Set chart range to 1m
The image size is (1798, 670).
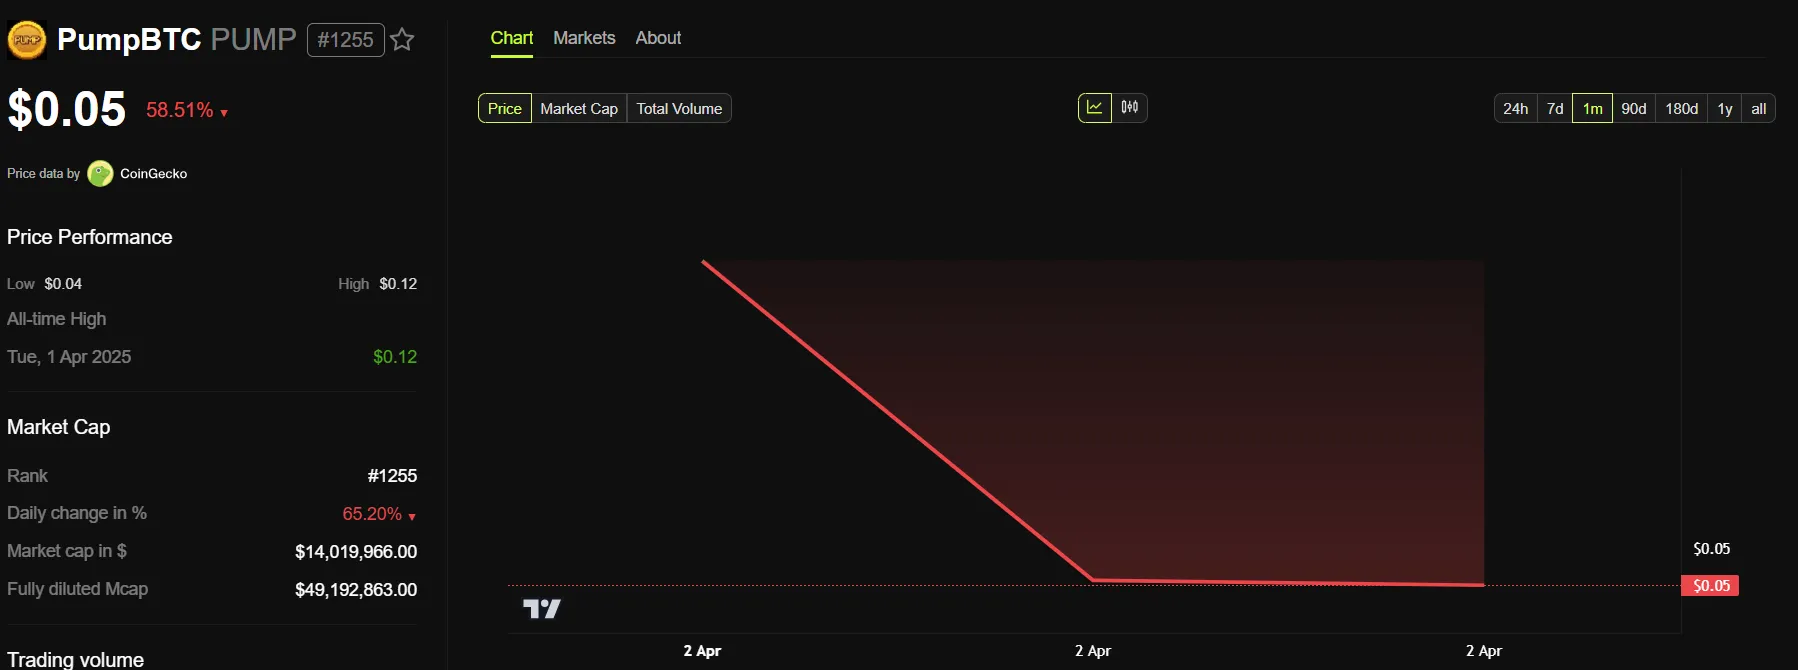(x=1593, y=108)
